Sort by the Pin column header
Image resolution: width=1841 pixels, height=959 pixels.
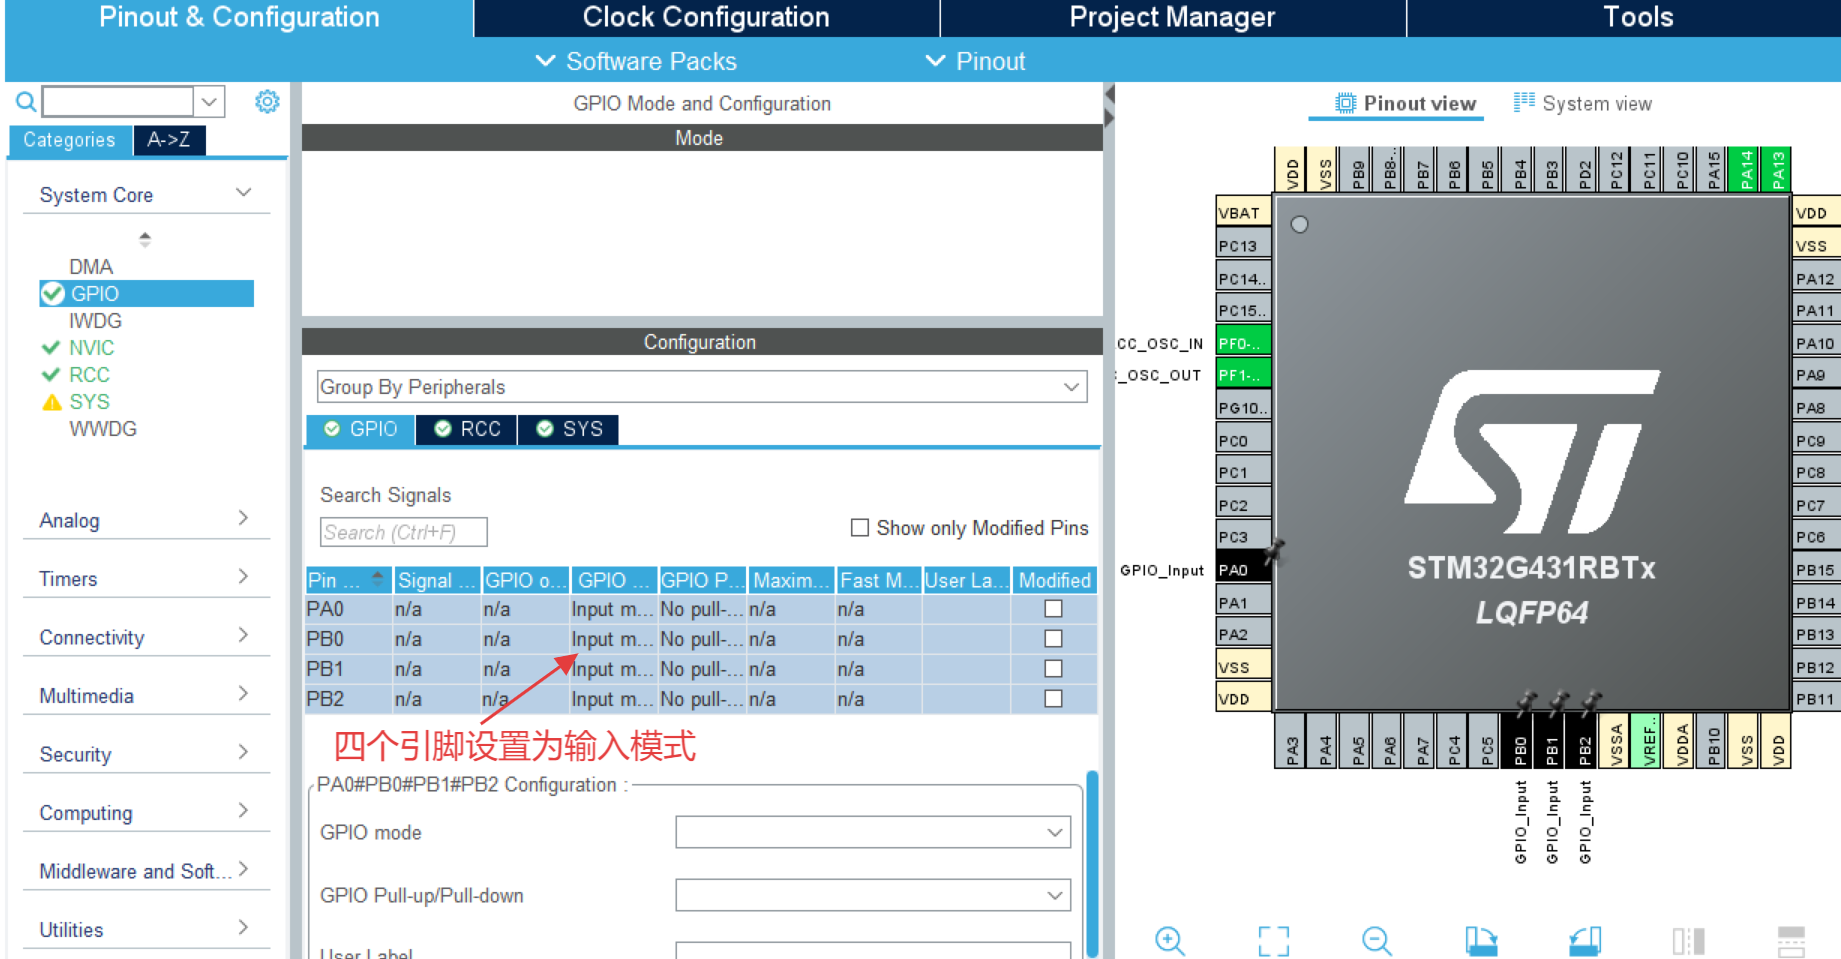point(347,580)
